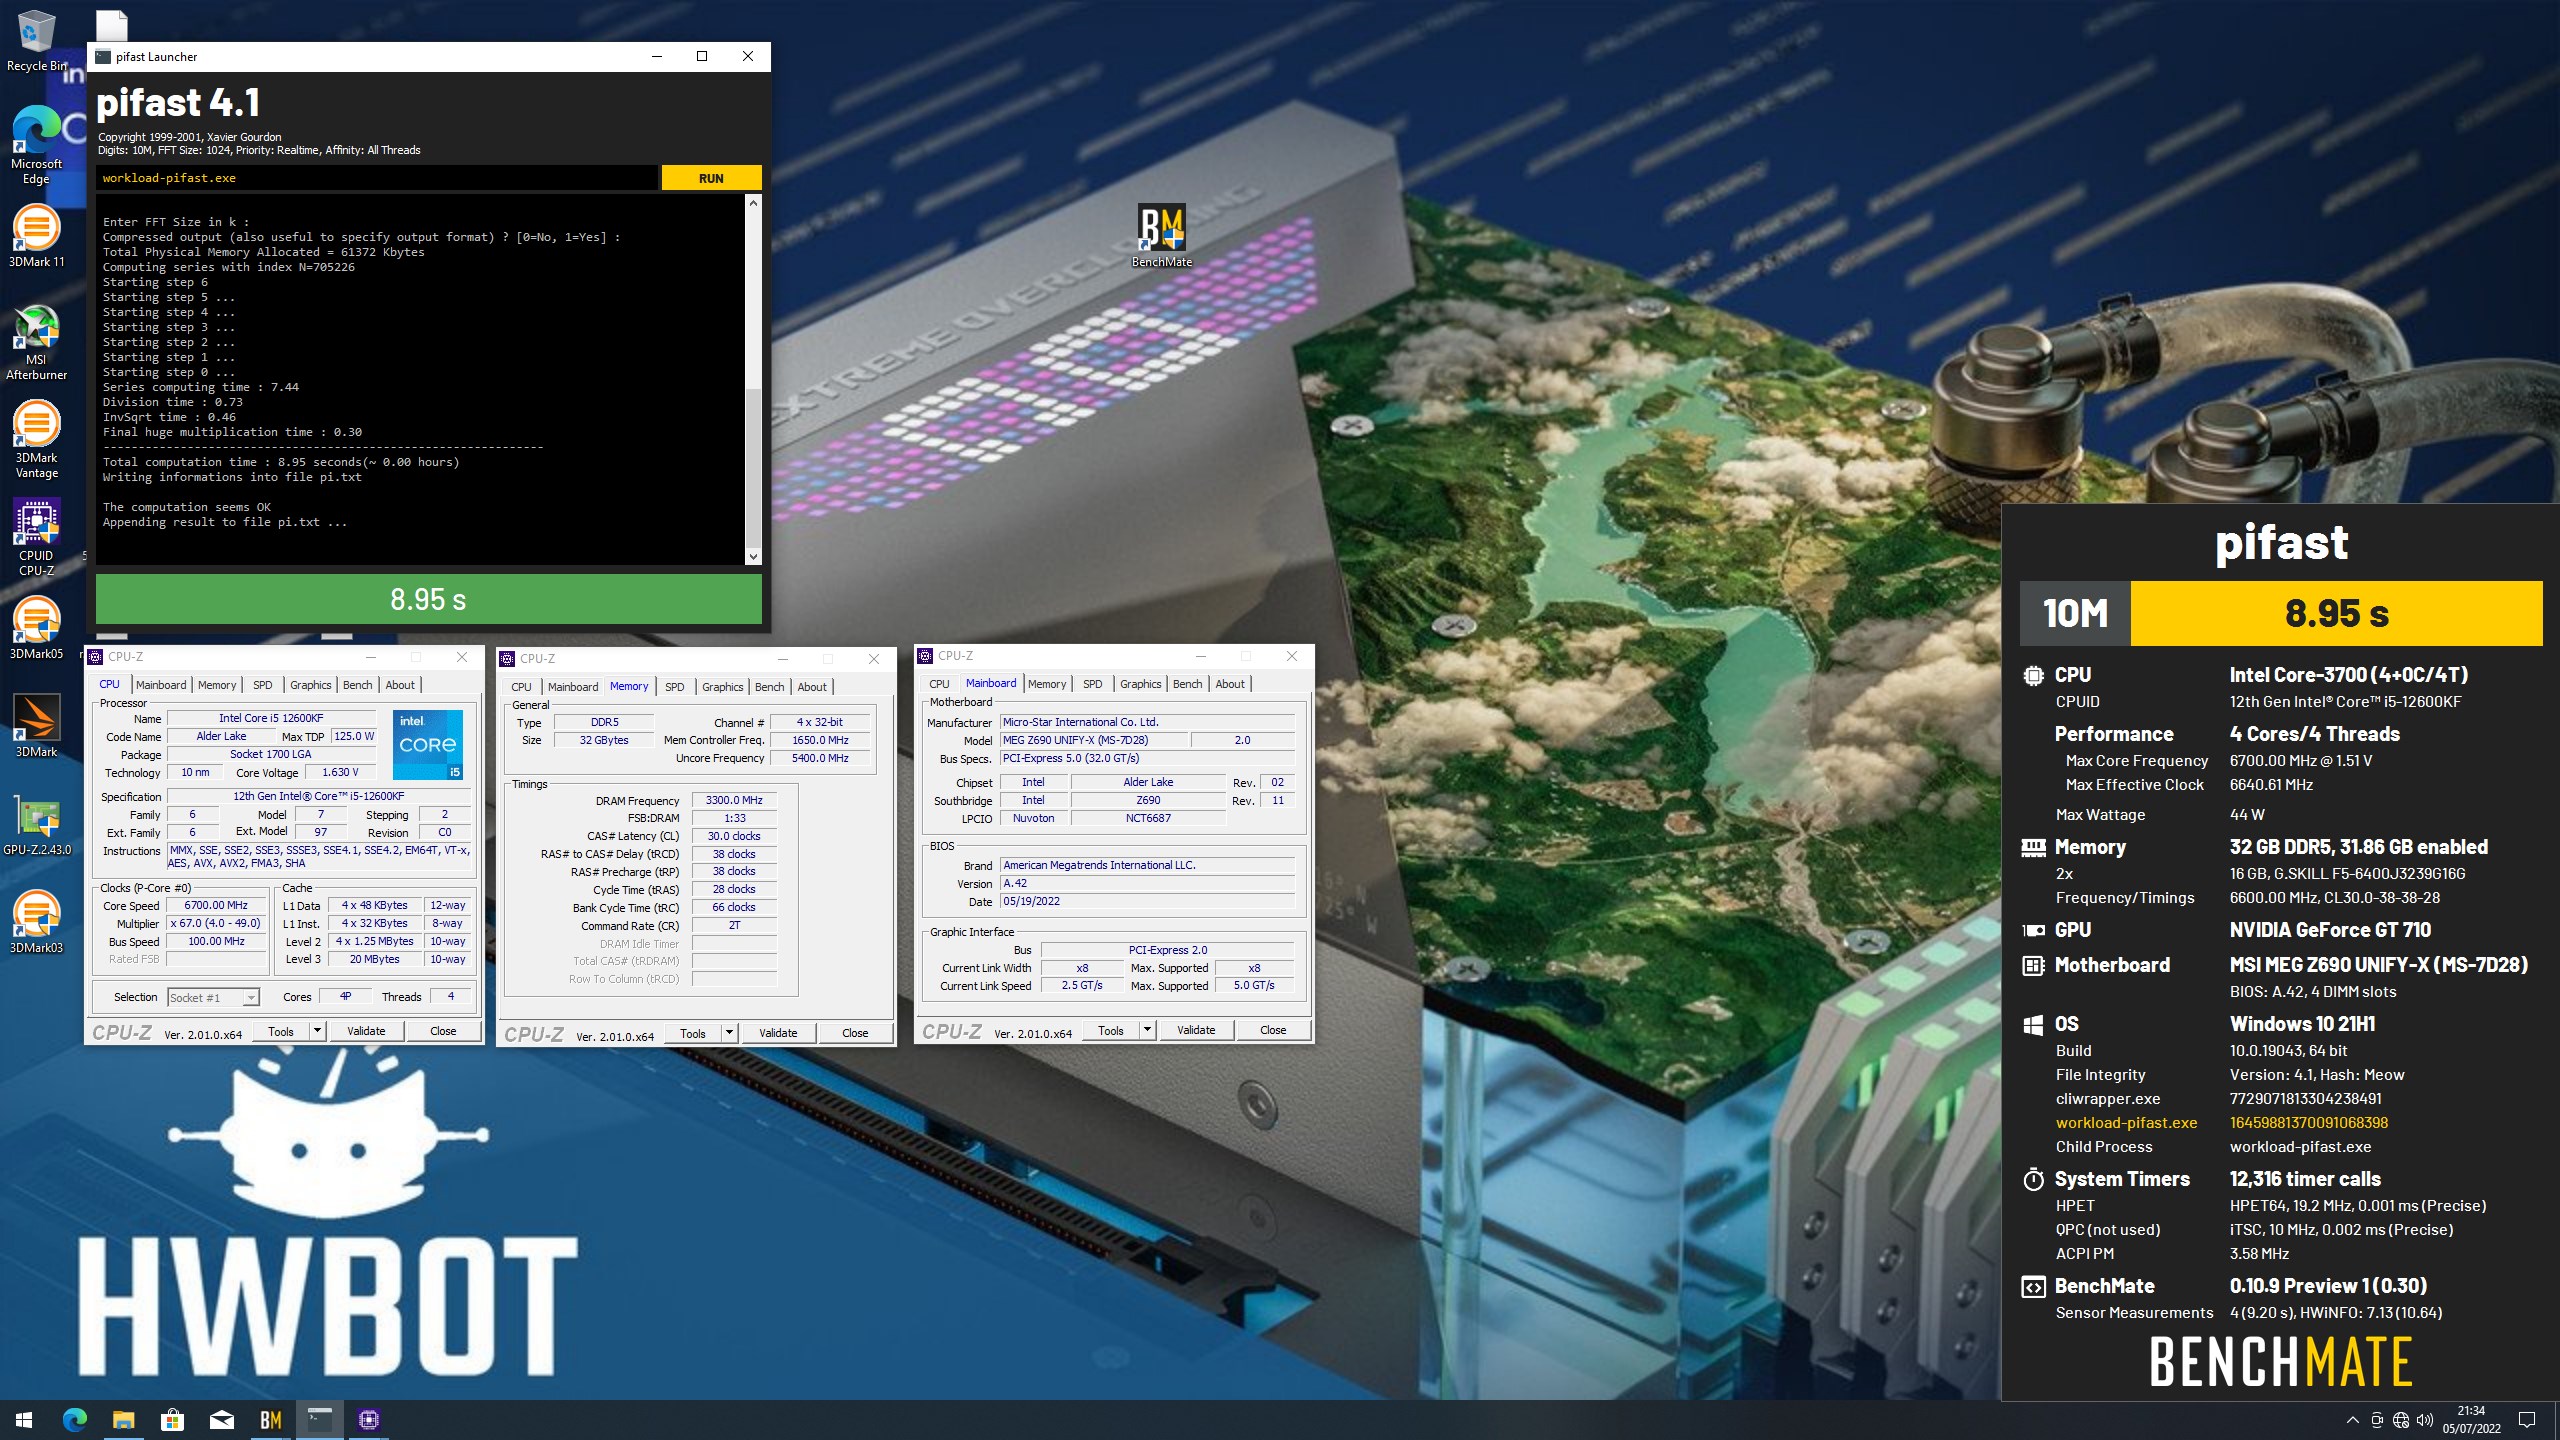Open the 3DMark Vantage desktop shortcut
The width and height of the screenshot is (2560, 1440).
[36, 440]
